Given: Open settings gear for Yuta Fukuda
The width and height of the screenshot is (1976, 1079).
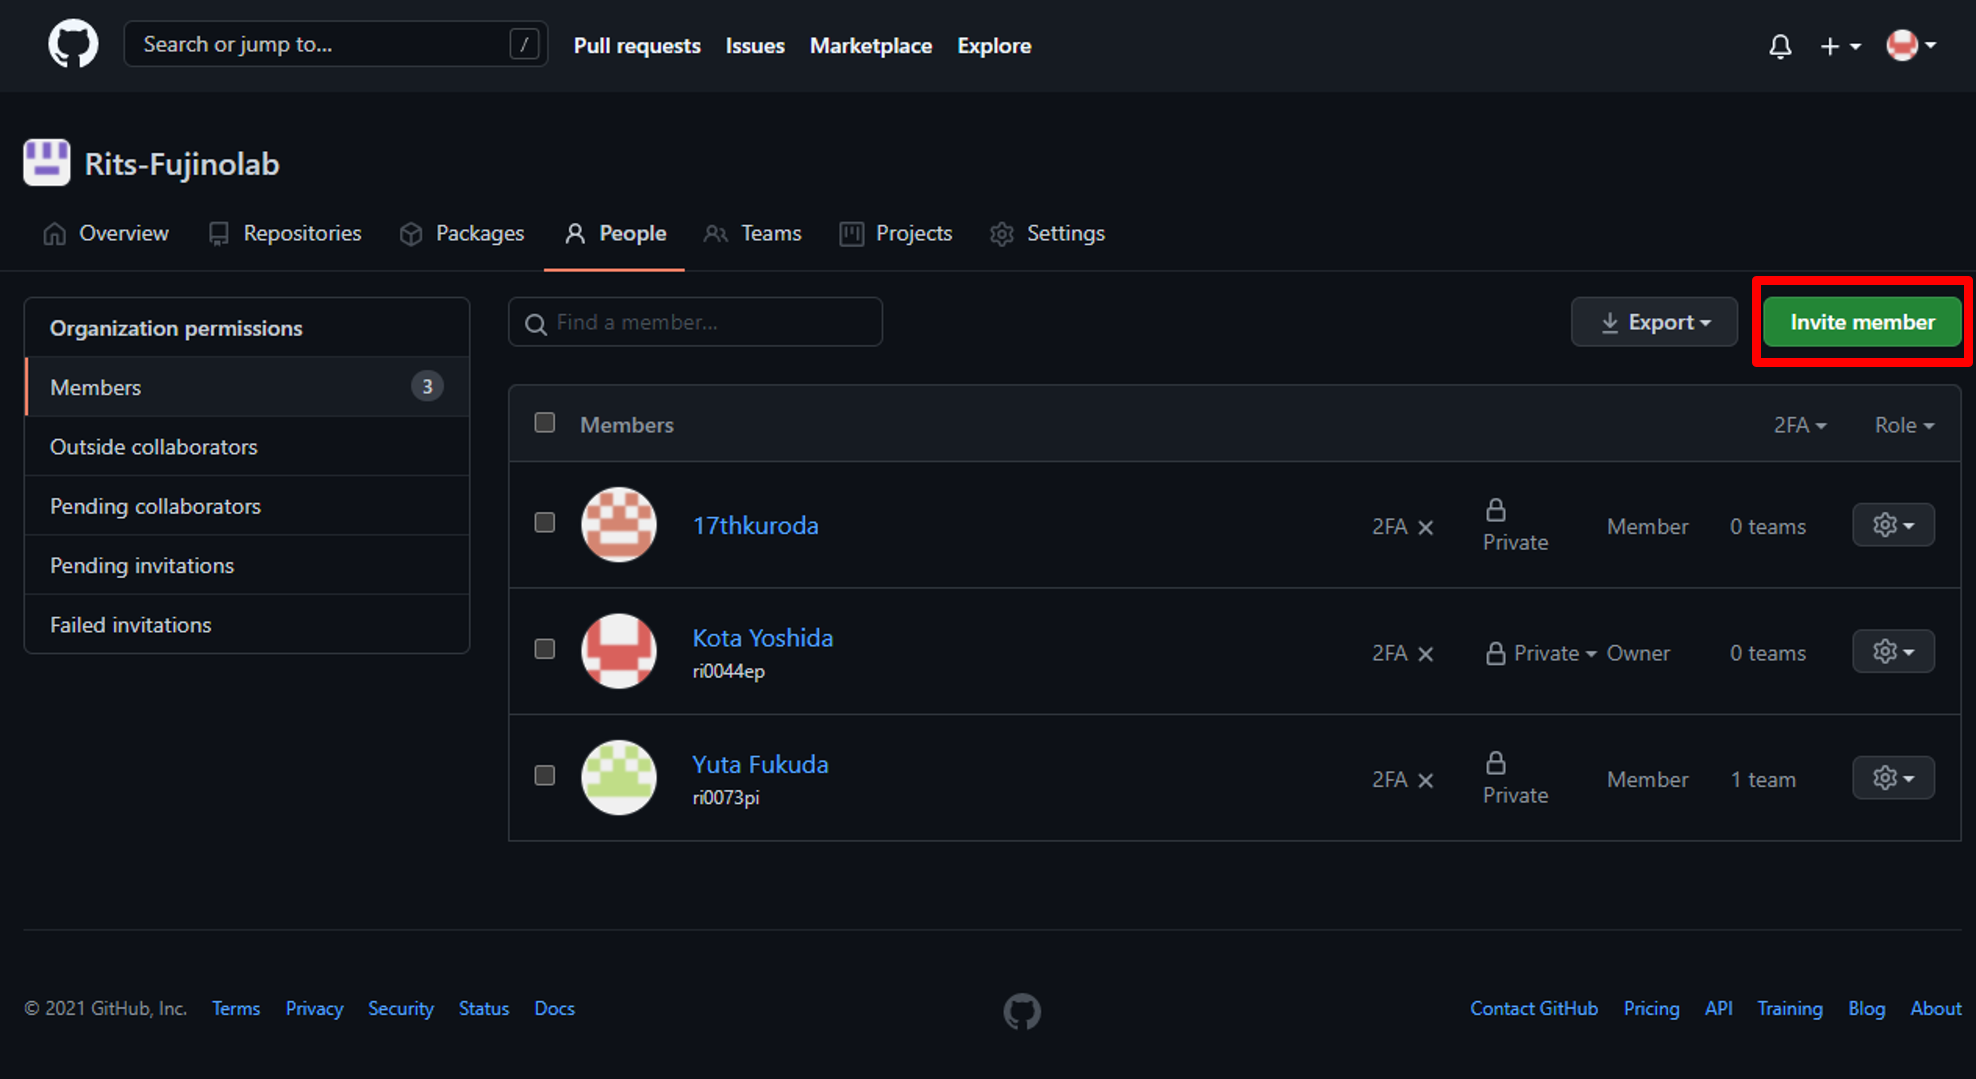Looking at the screenshot, I should point(1892,777).
